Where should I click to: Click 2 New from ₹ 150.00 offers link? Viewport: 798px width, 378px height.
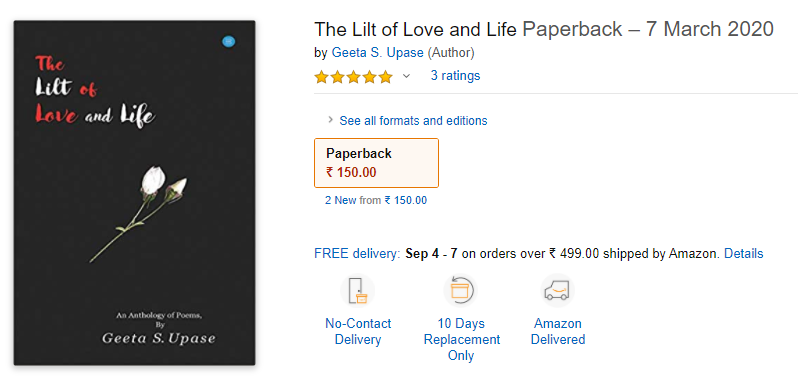376,200
